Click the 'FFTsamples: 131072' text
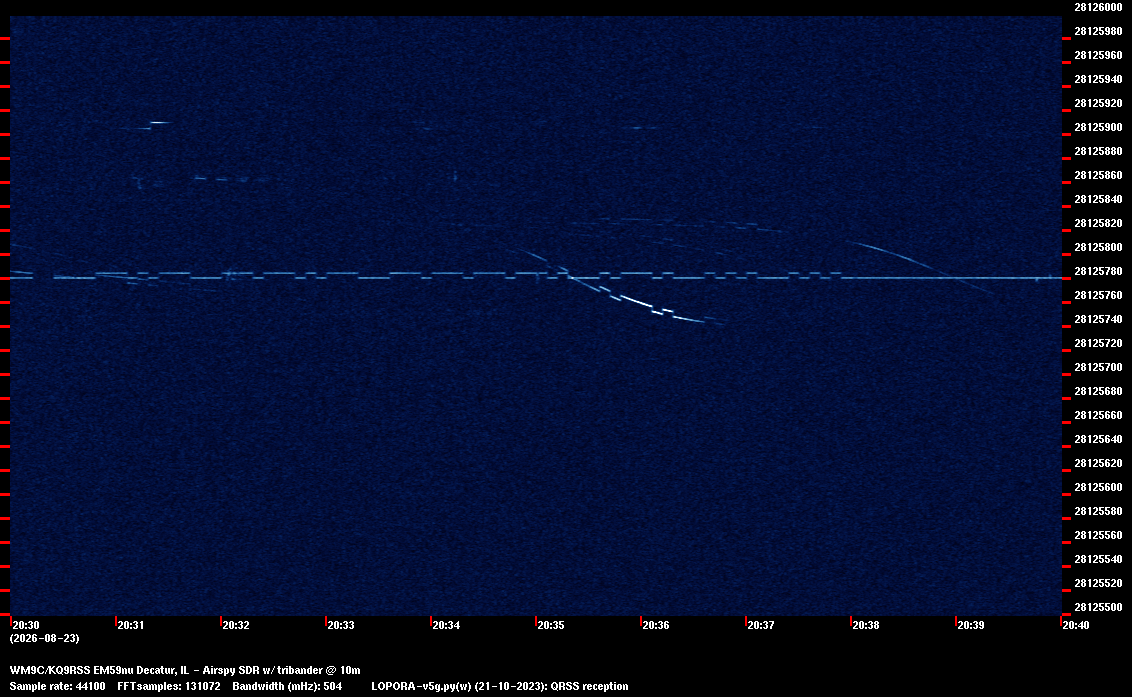Image resolution: width=1132 pixels, height=697 pixels. click(169, 686)
